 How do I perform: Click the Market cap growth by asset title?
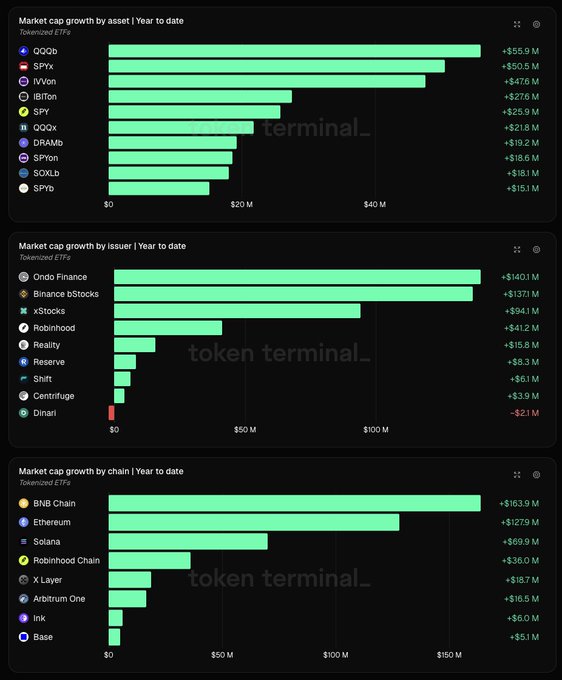click(101, 21)
